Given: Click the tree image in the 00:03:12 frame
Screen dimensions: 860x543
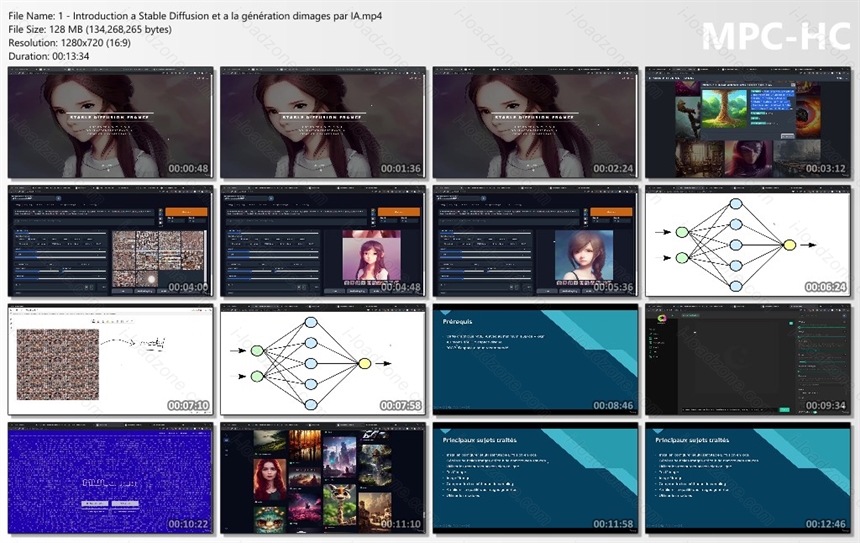Looking at the screenshot, I should 725,109.
